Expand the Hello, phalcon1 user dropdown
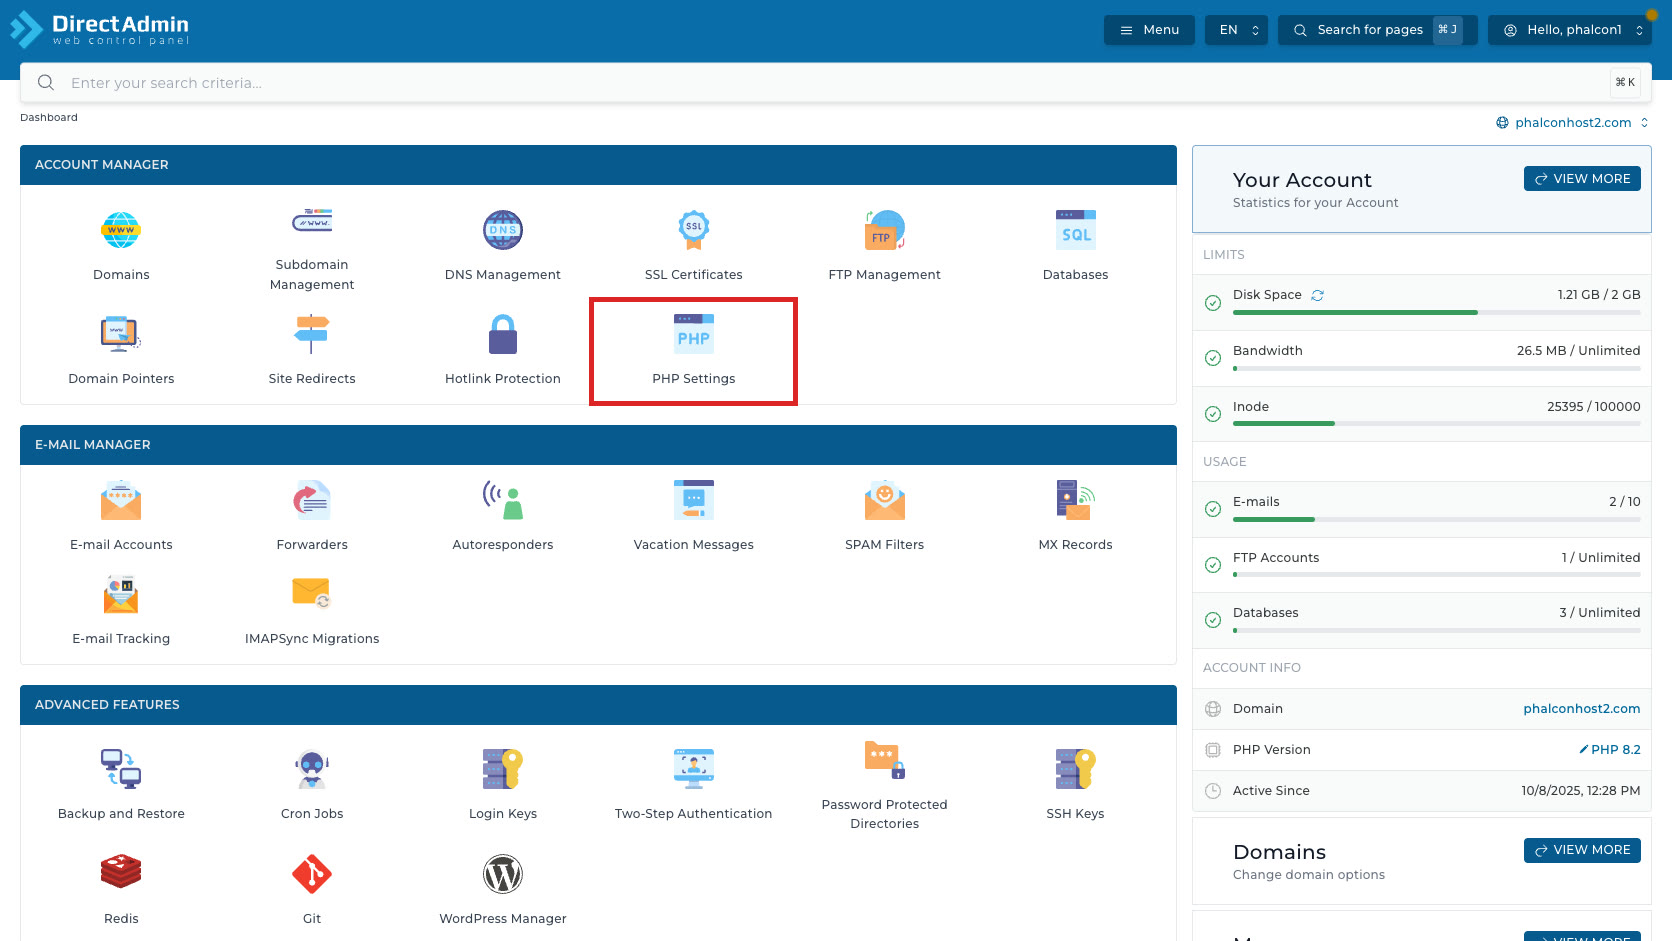1672x941 pixels. click(x=1570, y=30)
